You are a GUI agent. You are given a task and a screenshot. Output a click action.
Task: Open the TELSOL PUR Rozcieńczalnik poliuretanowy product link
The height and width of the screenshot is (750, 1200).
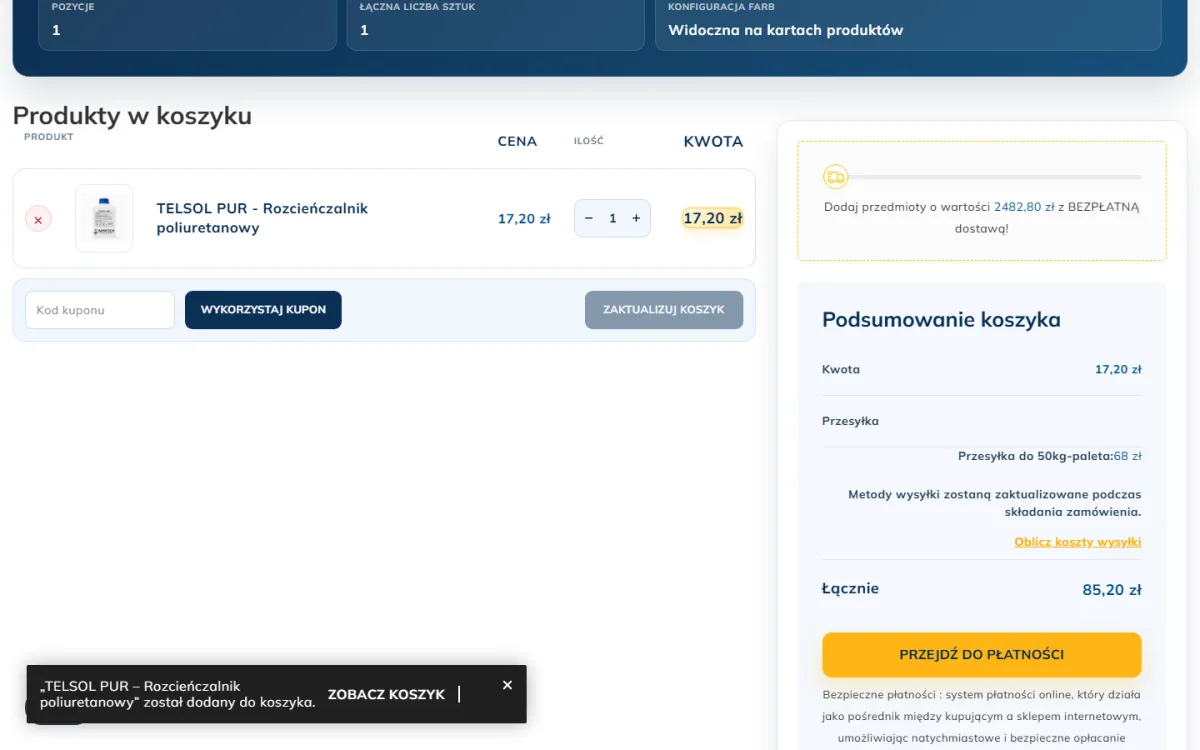click(x=262, y=218)
